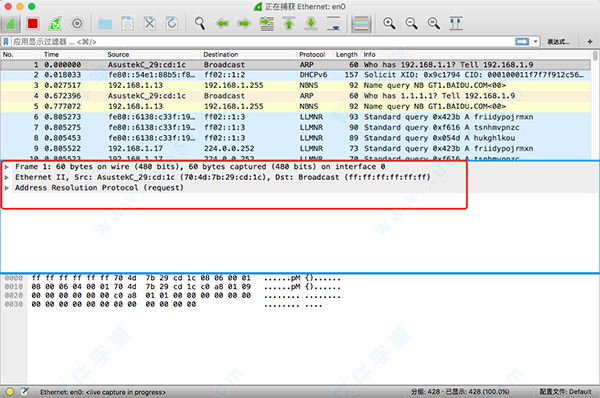The height and width of the screenshot is (398, 600).
Task: Select packet 5 NBNS at 0.777072
Action: coord(296,106)
